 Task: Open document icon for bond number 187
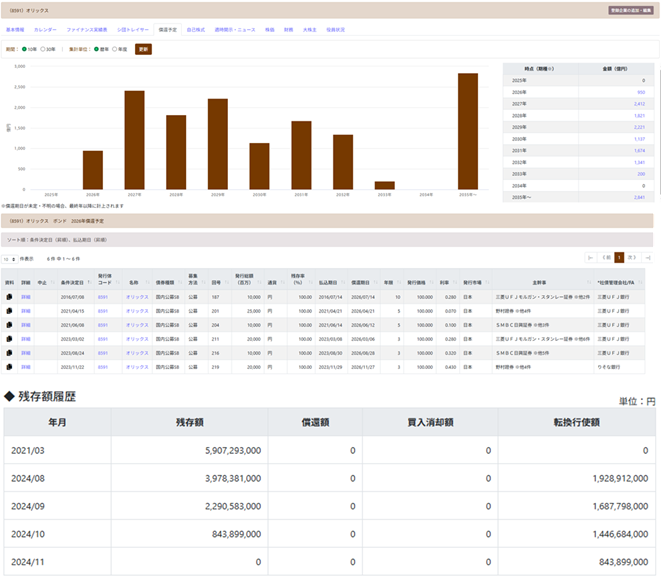pyautogui.click(x=9, y=297)
